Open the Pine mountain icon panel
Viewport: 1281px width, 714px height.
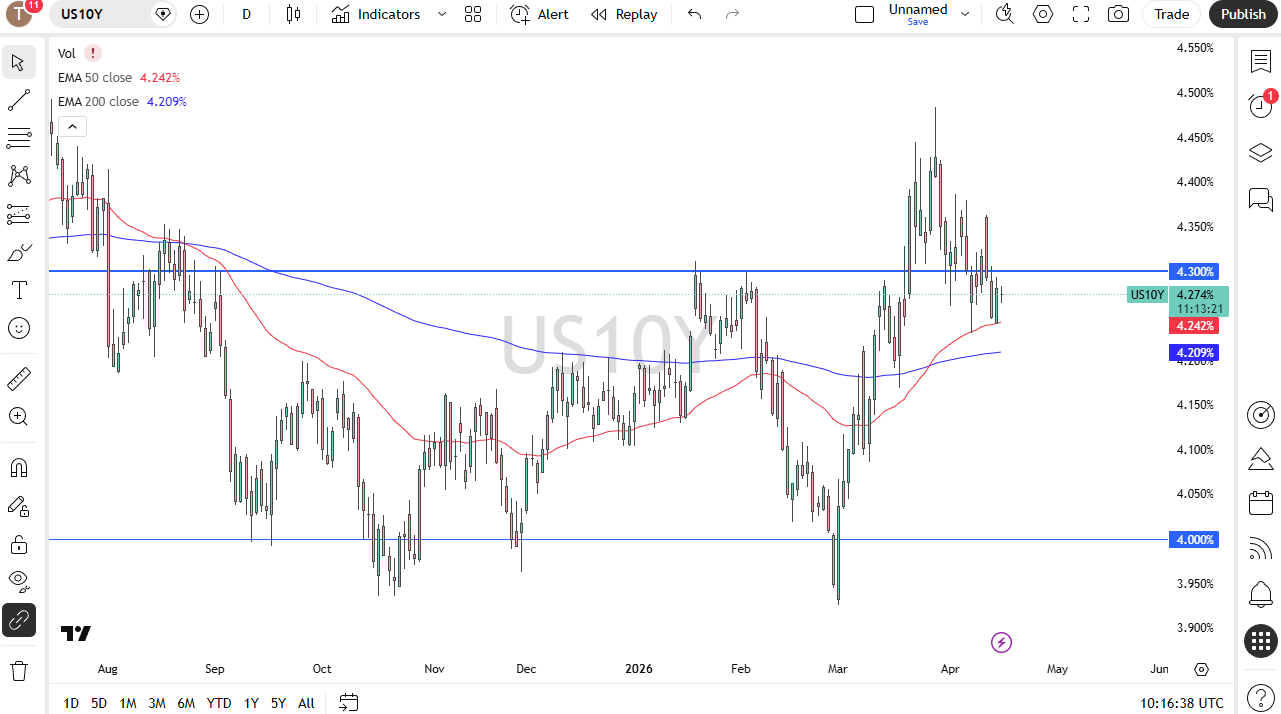1260,459
